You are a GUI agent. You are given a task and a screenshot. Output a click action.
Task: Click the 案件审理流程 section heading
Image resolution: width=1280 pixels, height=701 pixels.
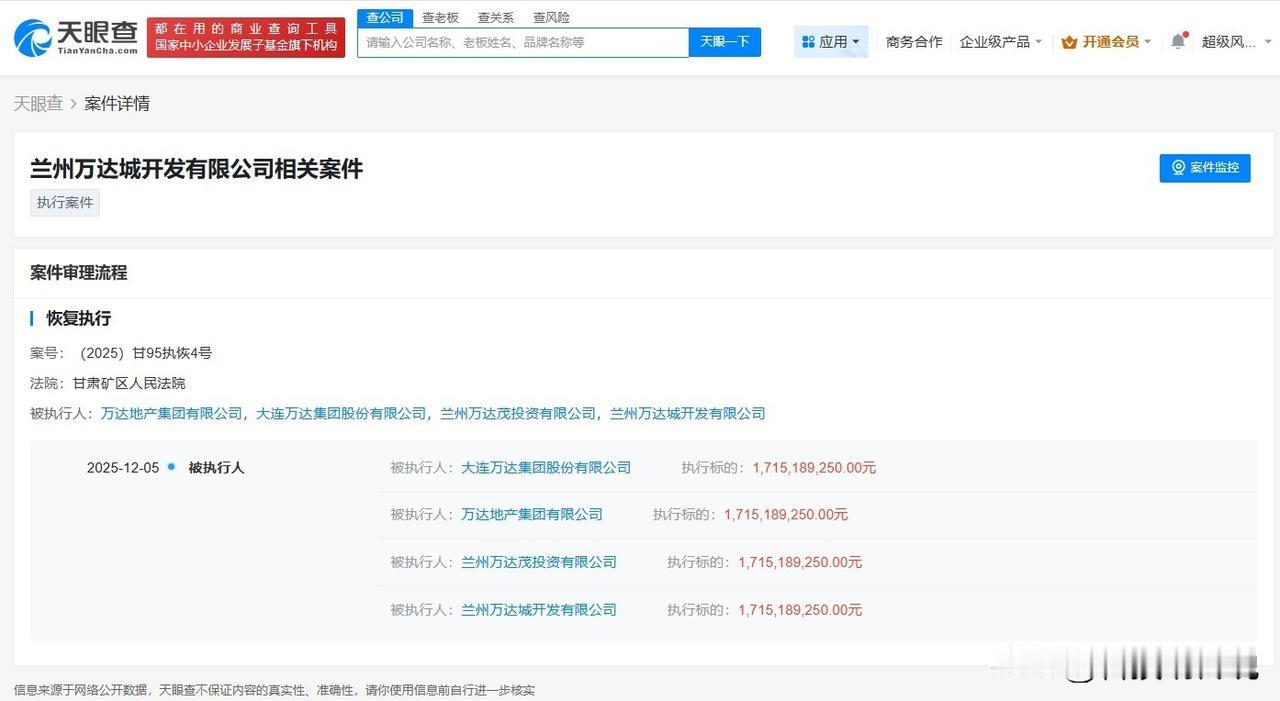point(79,273)
